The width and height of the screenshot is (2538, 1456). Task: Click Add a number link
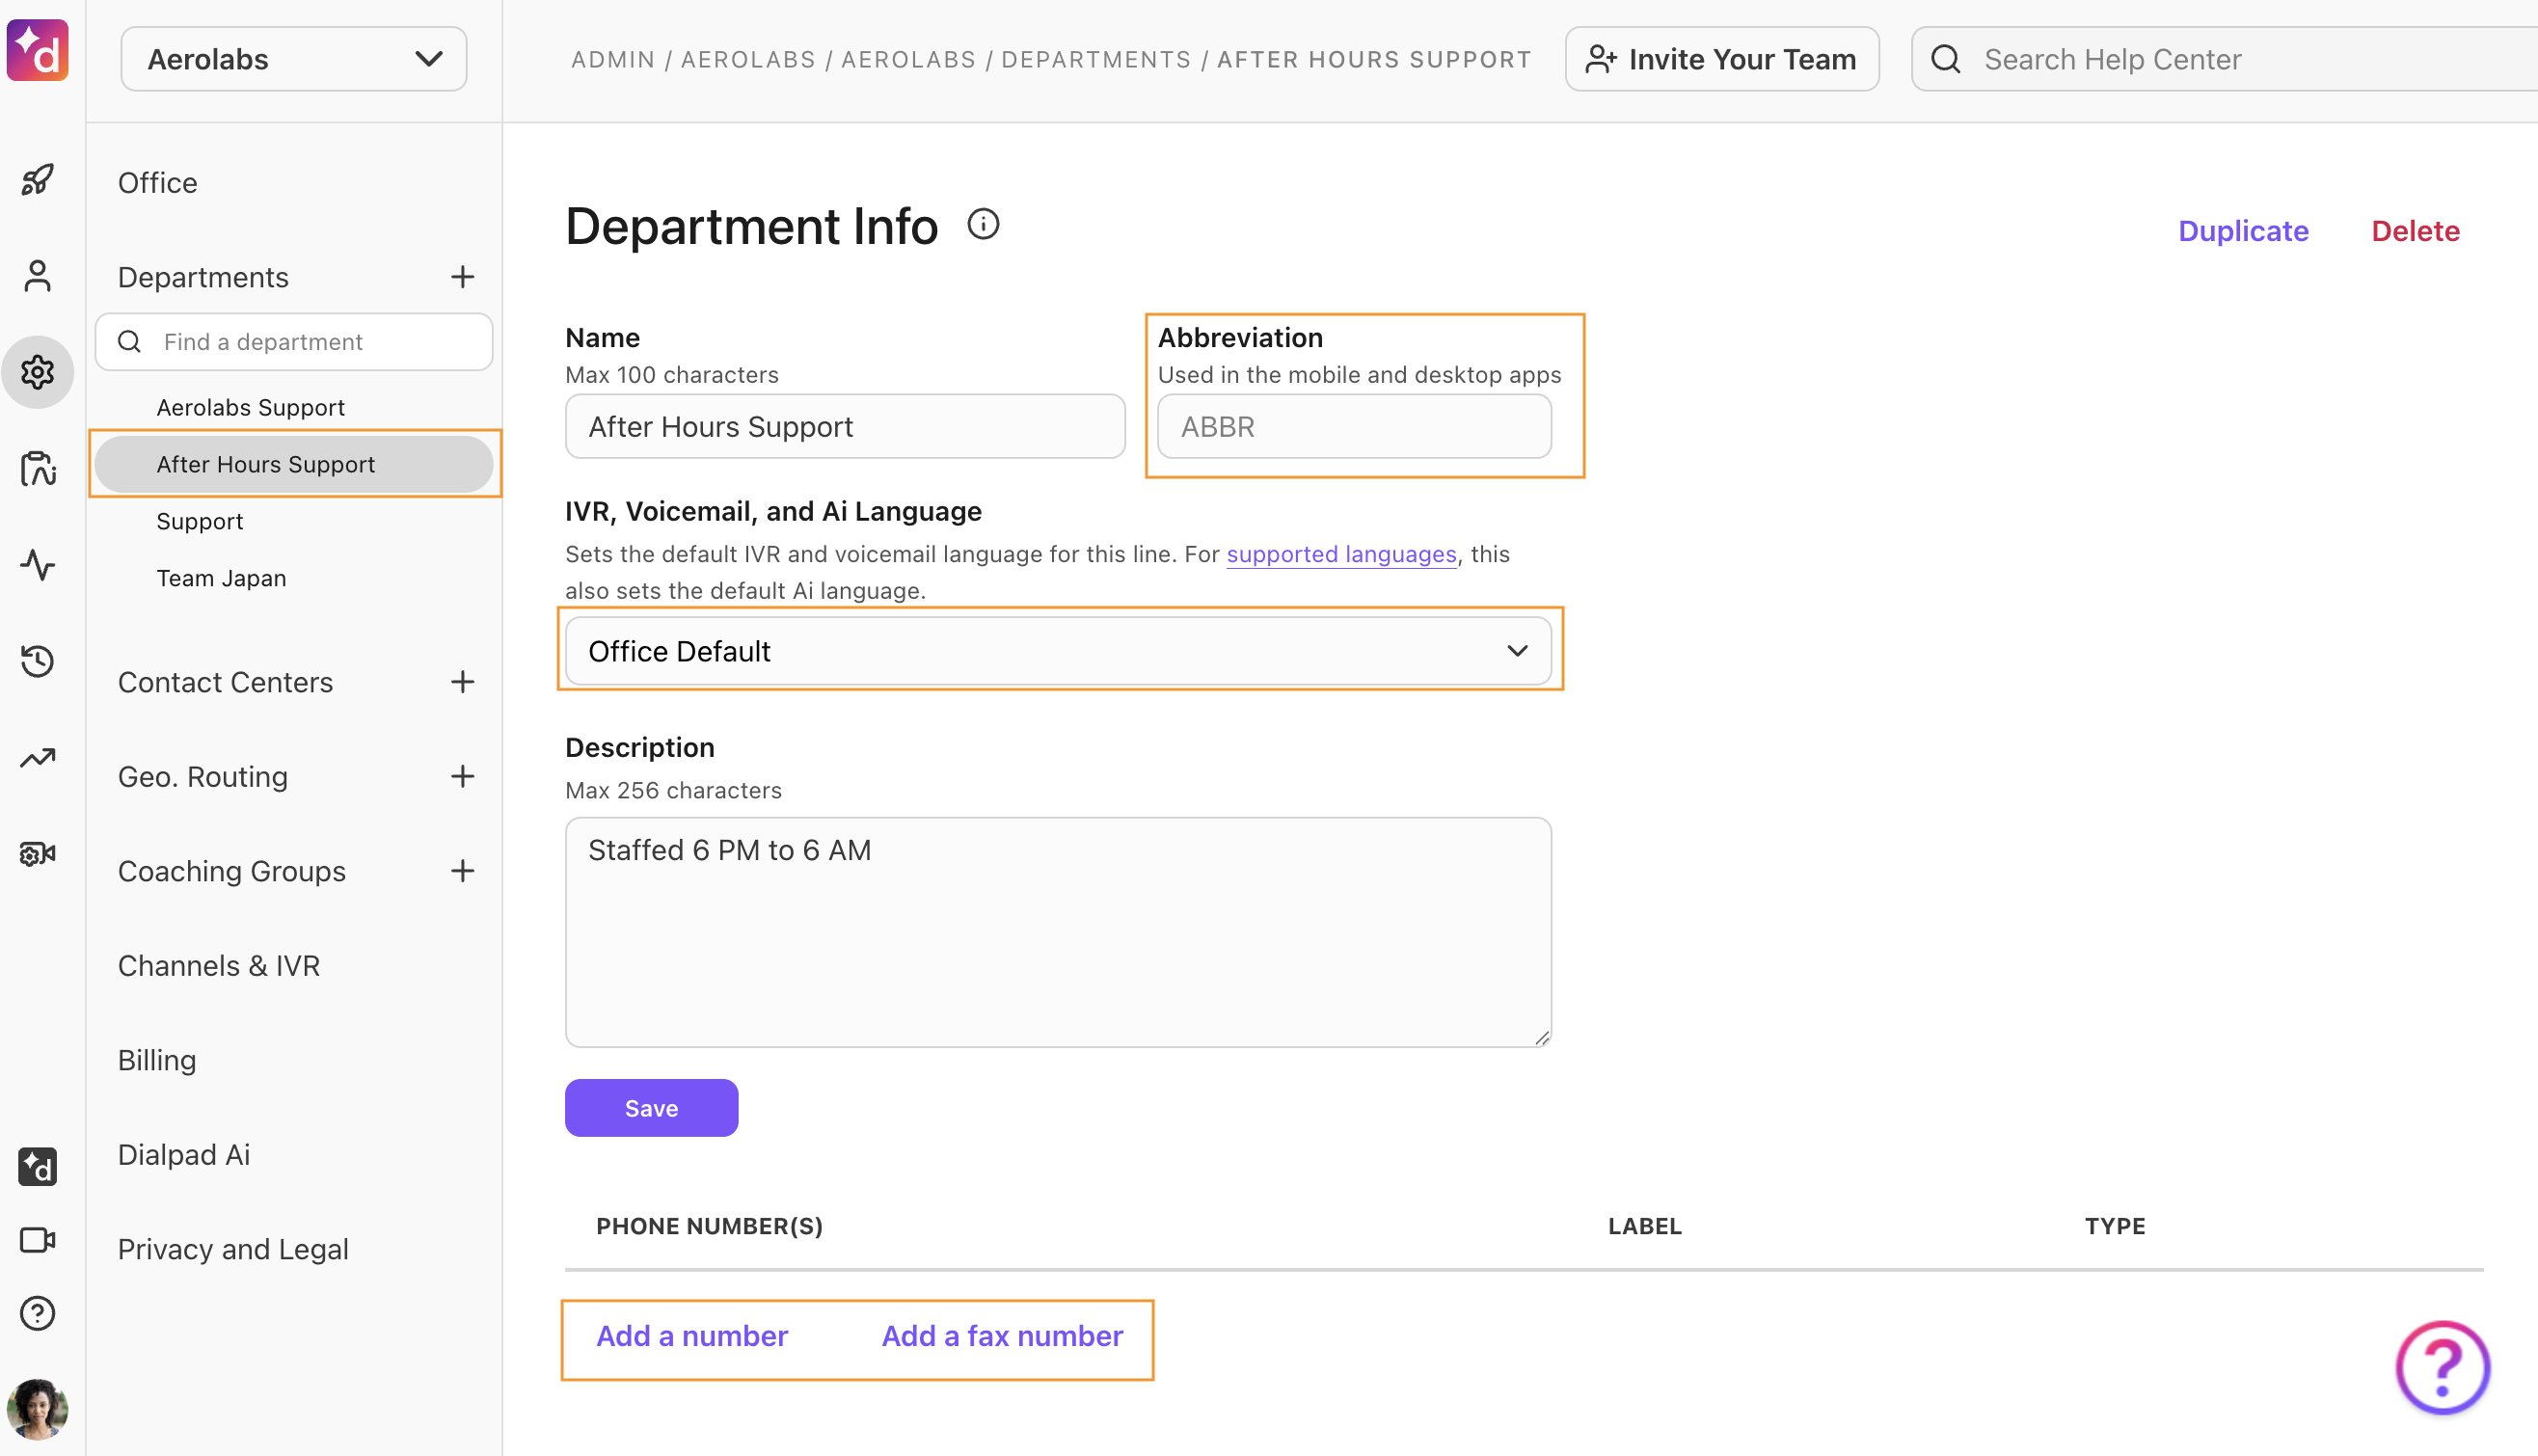[x=692, y=1336]
